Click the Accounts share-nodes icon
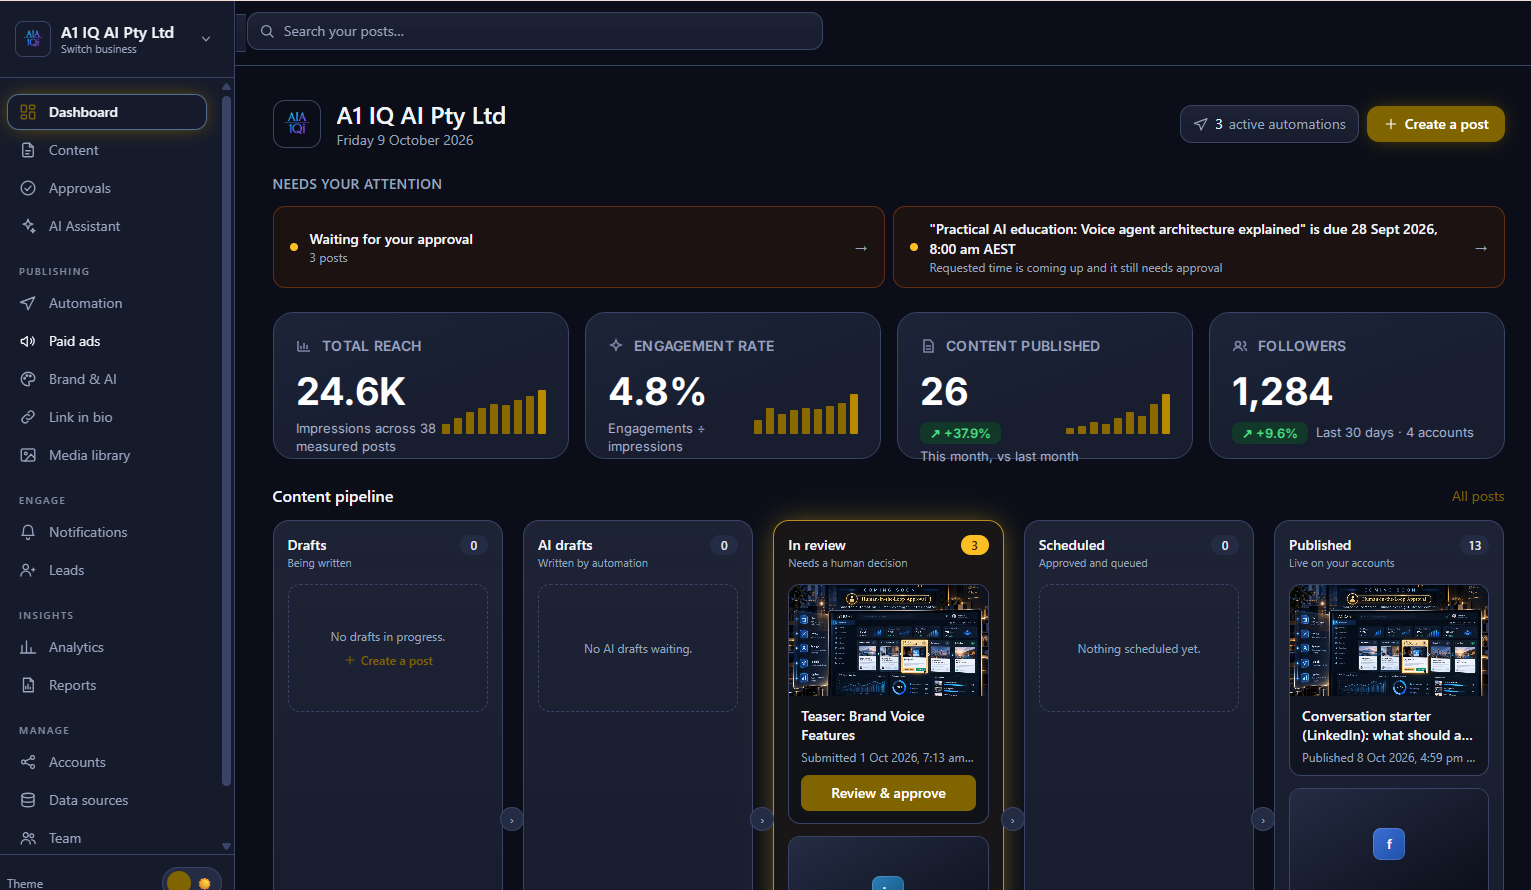1531x890 pixels. tap(28, 762)
